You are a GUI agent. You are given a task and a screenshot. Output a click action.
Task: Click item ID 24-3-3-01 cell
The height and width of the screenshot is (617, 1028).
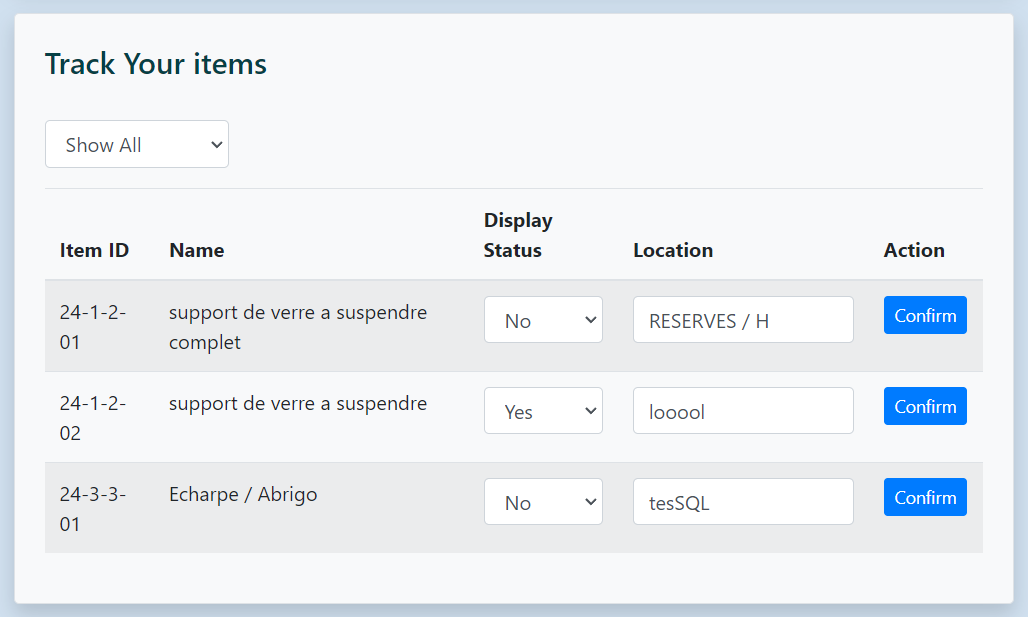[92, 509]
